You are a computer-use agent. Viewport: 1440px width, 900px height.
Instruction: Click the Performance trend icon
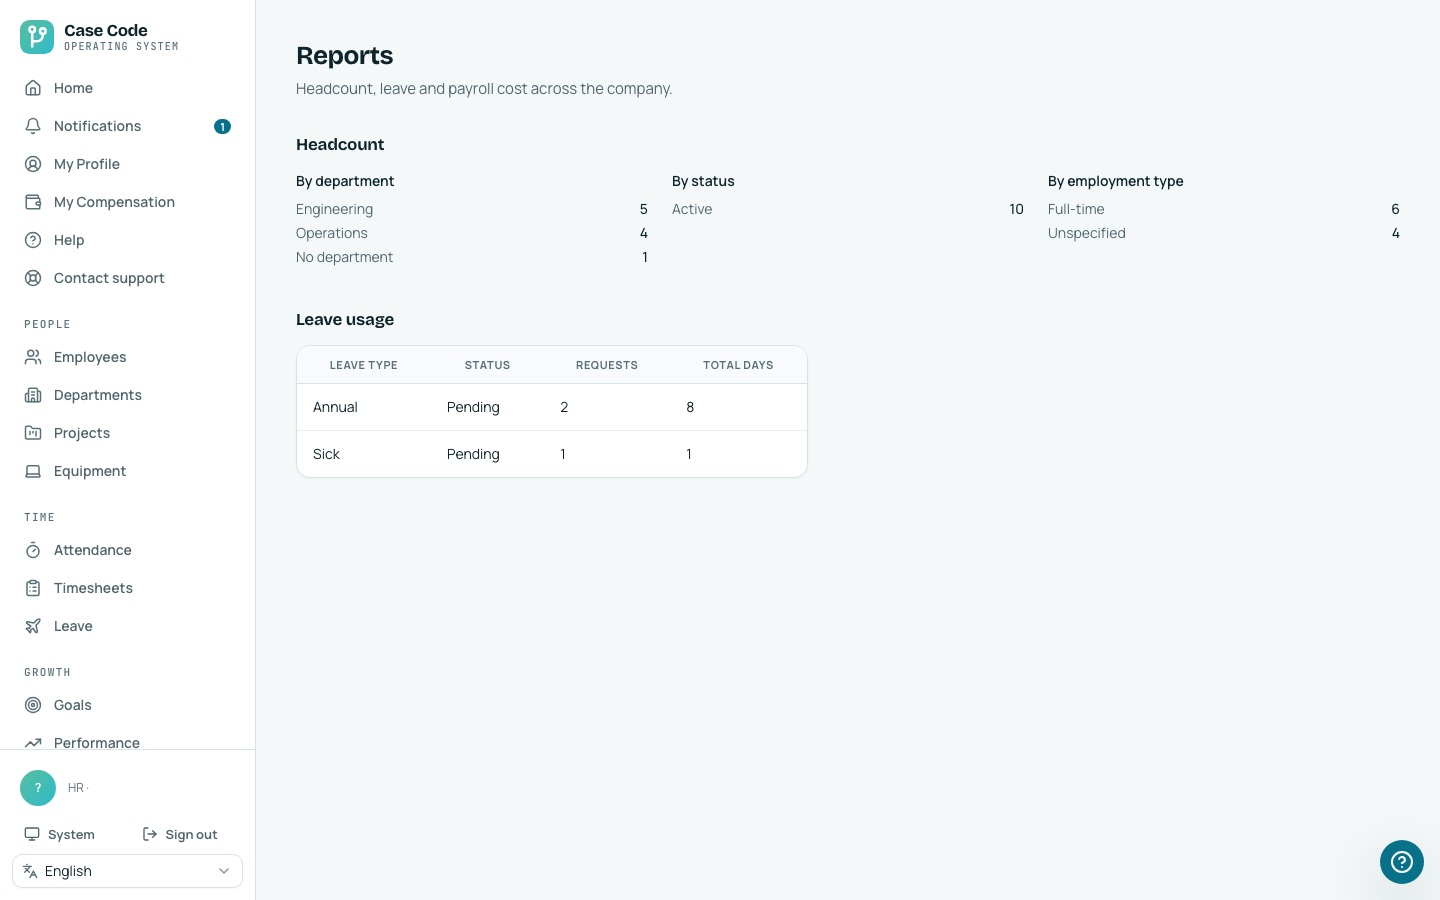click(33, 743)
